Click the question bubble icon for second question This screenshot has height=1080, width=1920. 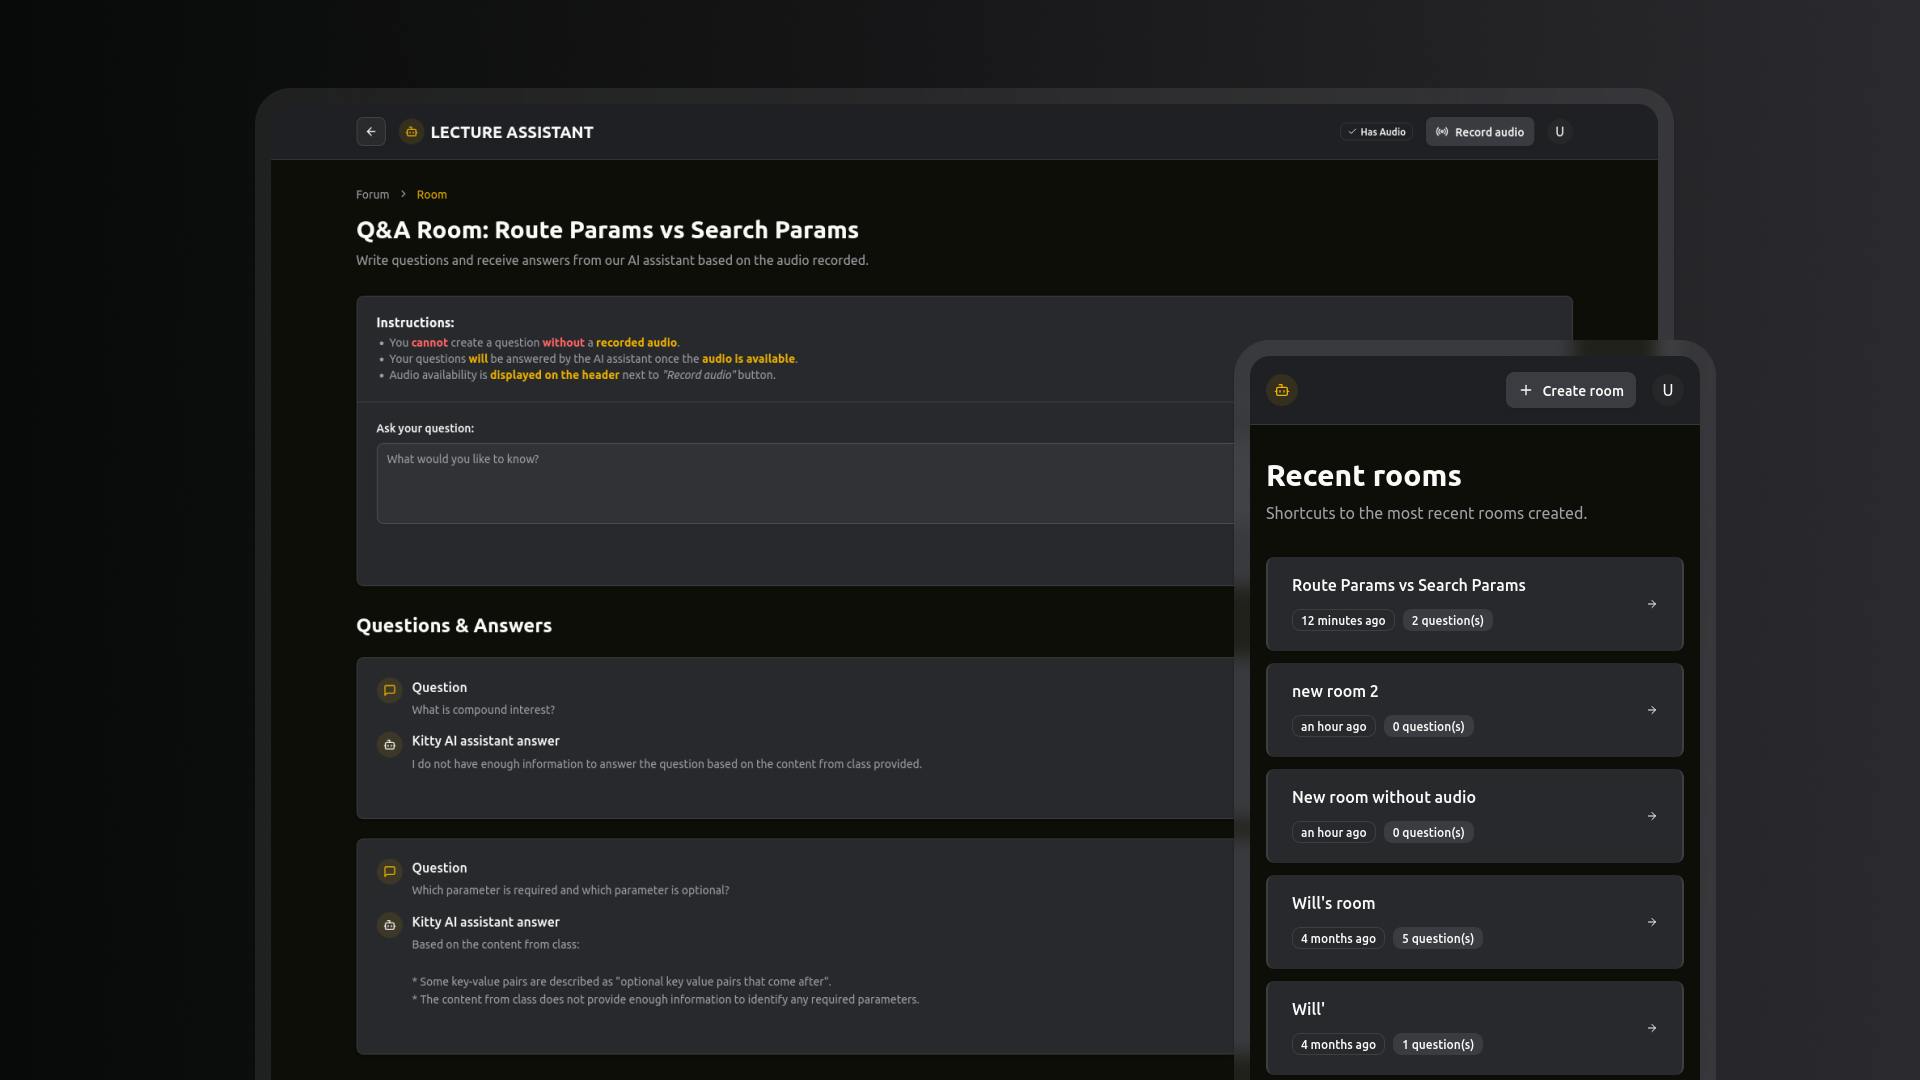[390, 871]
